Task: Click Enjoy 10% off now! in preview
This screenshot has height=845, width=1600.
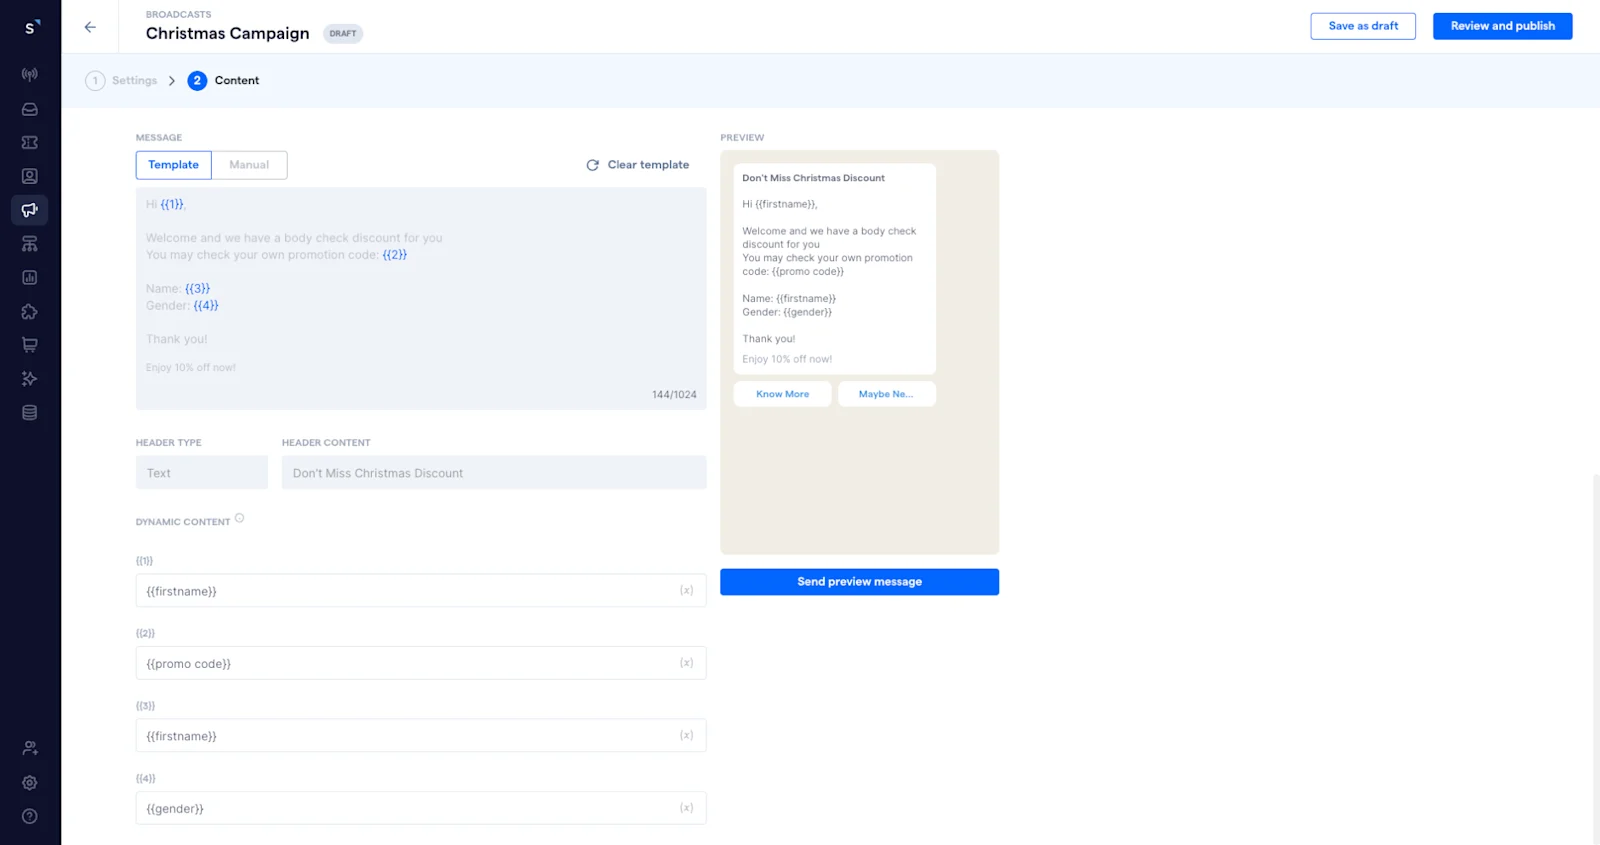Action: pyautogui.click(x=787, y=359)
